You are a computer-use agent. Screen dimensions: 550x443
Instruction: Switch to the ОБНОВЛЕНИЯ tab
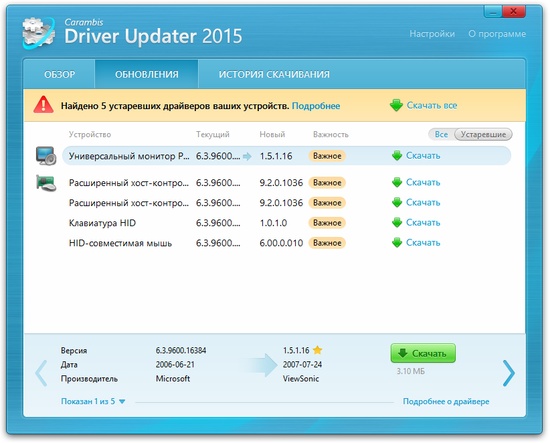[x=147, y=74]
